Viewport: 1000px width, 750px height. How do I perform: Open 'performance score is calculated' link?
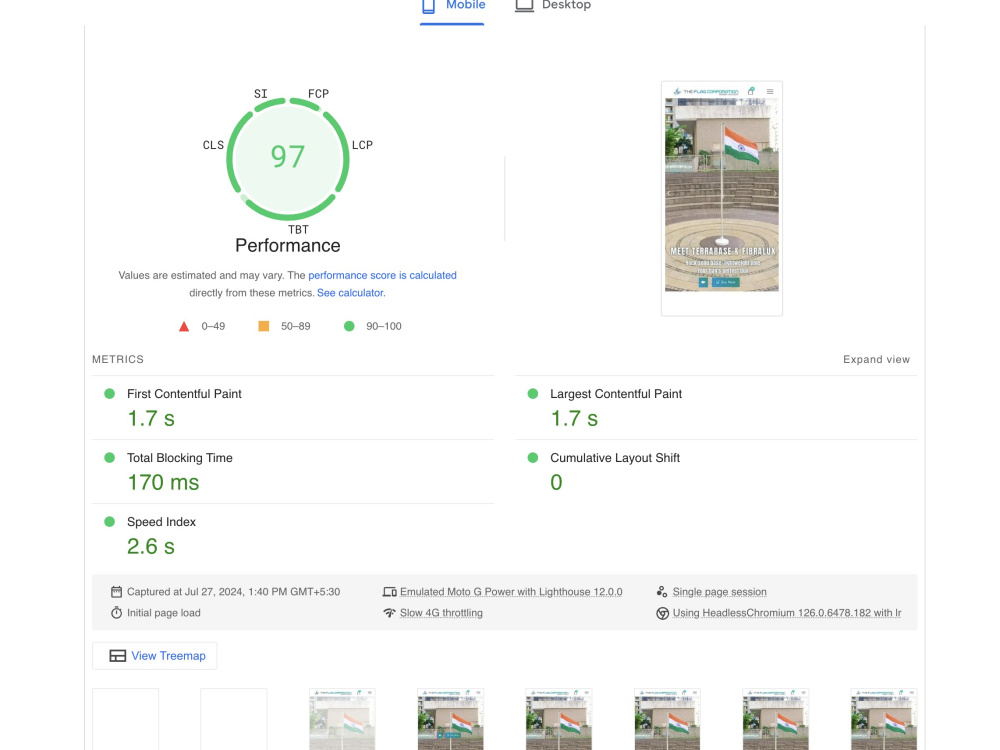pyautogui.click(x=382, y=276)
